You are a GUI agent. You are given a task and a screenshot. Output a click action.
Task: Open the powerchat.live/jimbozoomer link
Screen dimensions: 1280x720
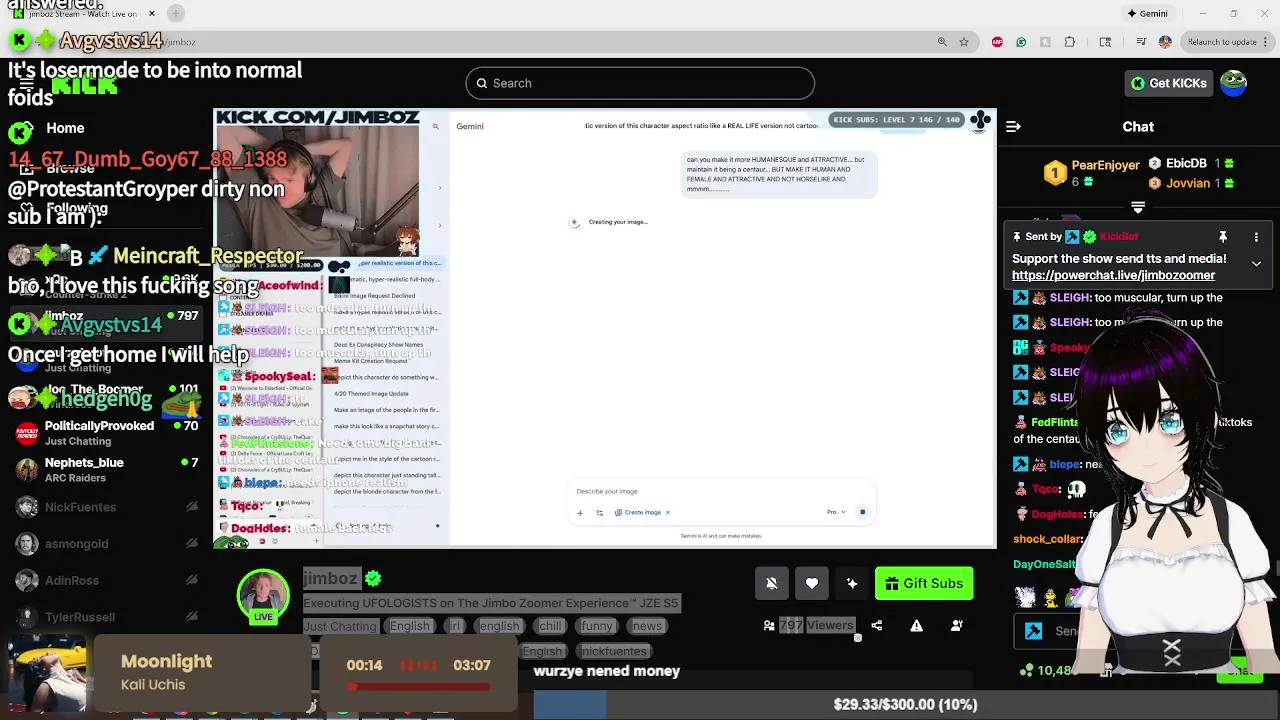coord(1113,275)
